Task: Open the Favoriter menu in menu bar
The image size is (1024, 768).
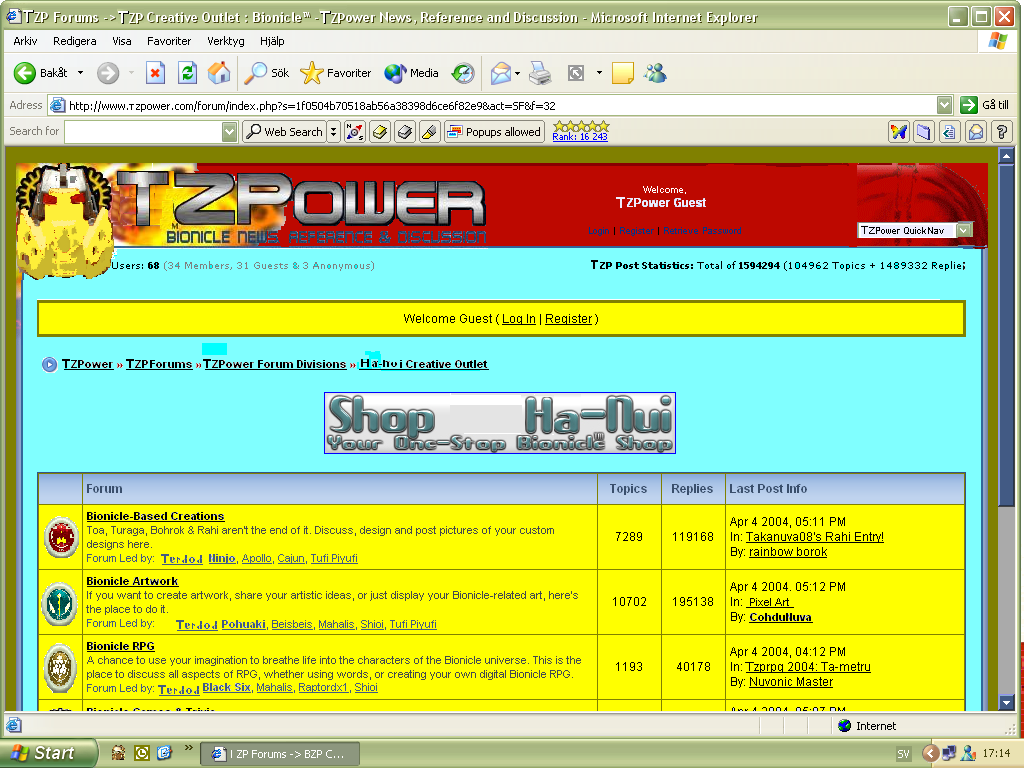Action: pos(169,41)
